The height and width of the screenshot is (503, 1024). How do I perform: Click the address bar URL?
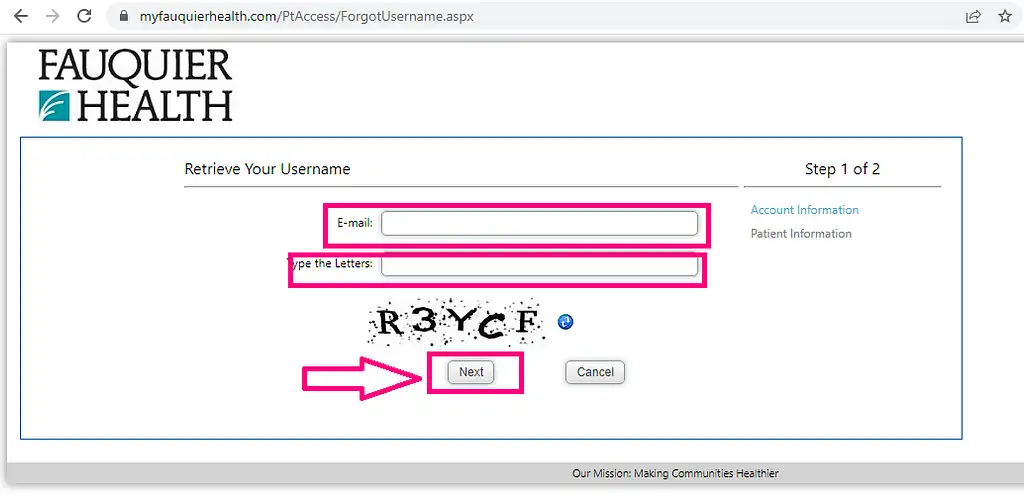pyautogui.click(x=306, y=16)
